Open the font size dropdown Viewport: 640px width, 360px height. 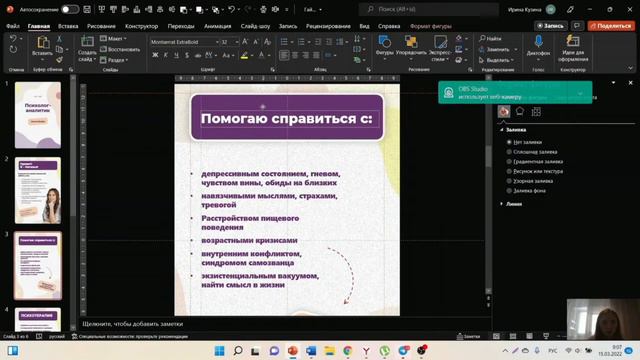(237, 42)
